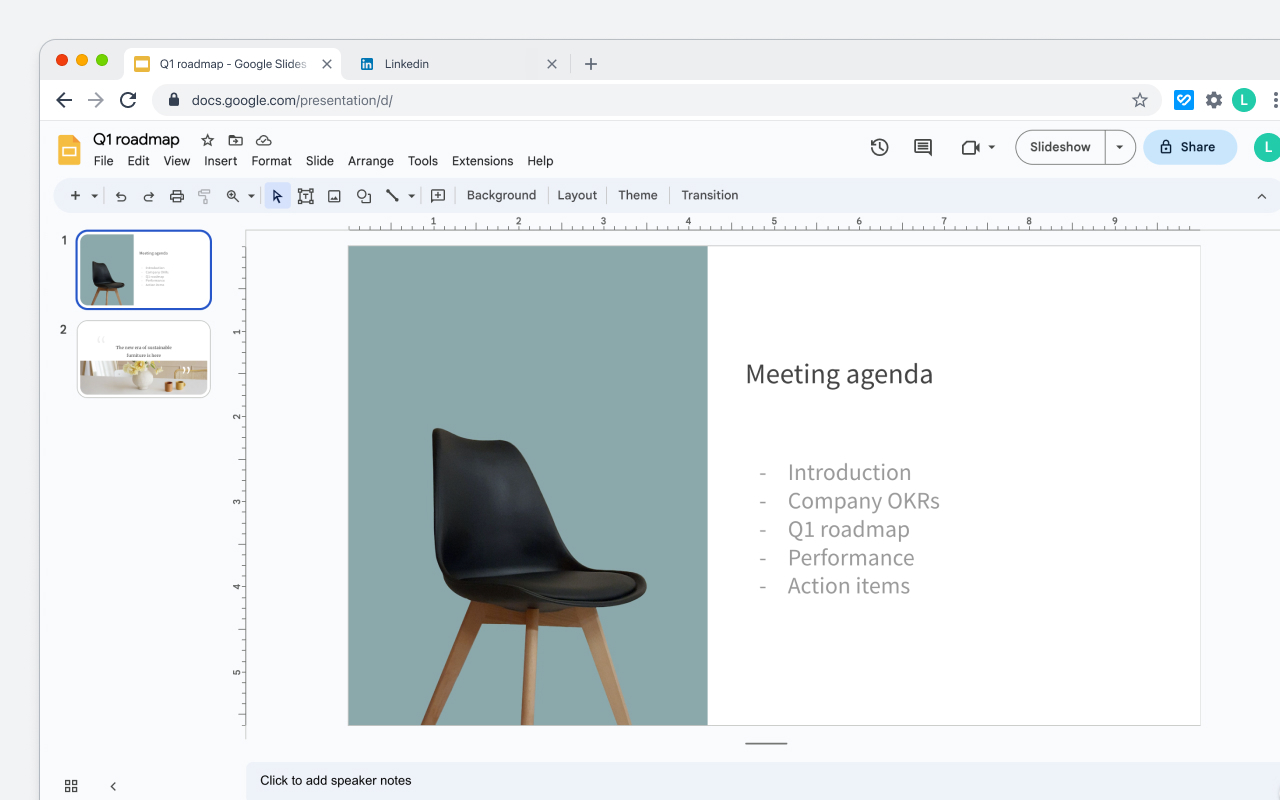Open a new browser tab
Screen dimensions: 1280x800
coord(591,64)
